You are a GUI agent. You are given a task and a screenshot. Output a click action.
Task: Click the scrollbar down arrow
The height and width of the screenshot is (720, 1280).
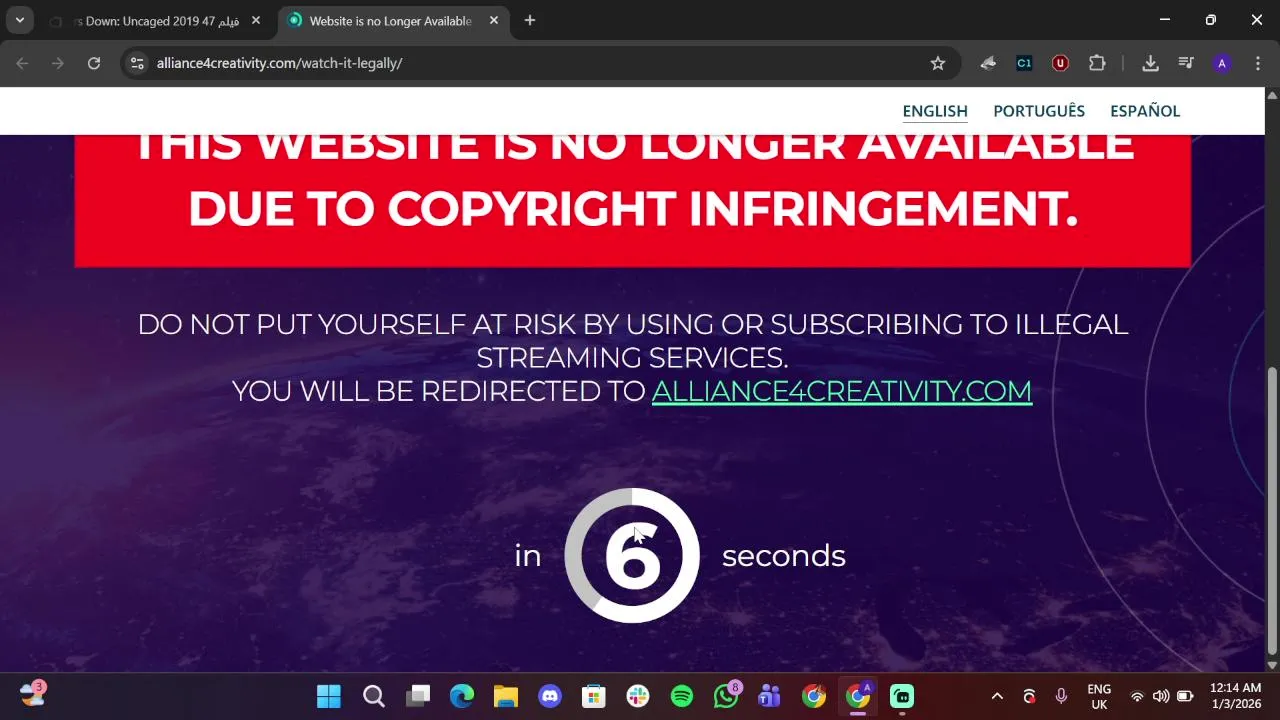coord(1272,665)
